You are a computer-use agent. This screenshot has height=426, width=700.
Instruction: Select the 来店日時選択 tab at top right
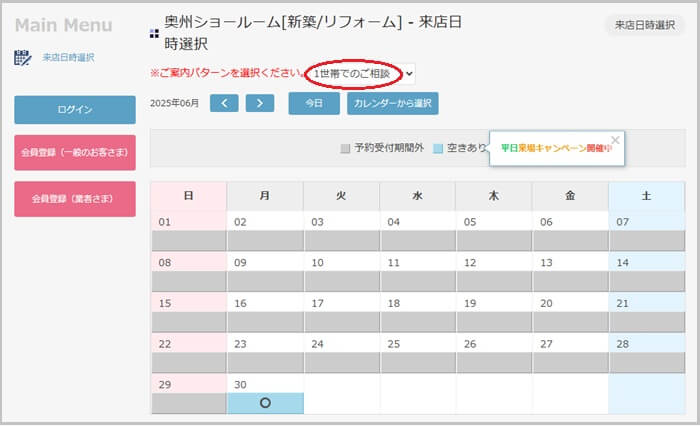(645, 25)
